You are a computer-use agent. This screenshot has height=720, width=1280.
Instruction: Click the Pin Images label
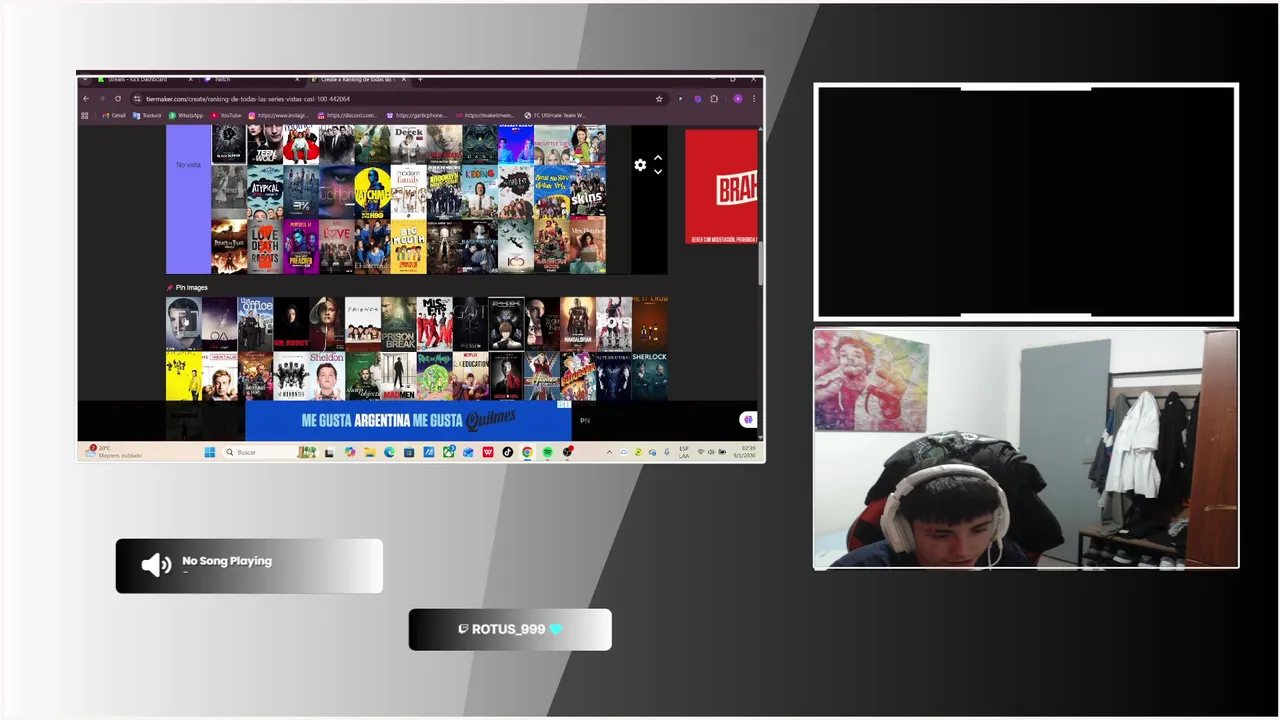click(191, 288)
